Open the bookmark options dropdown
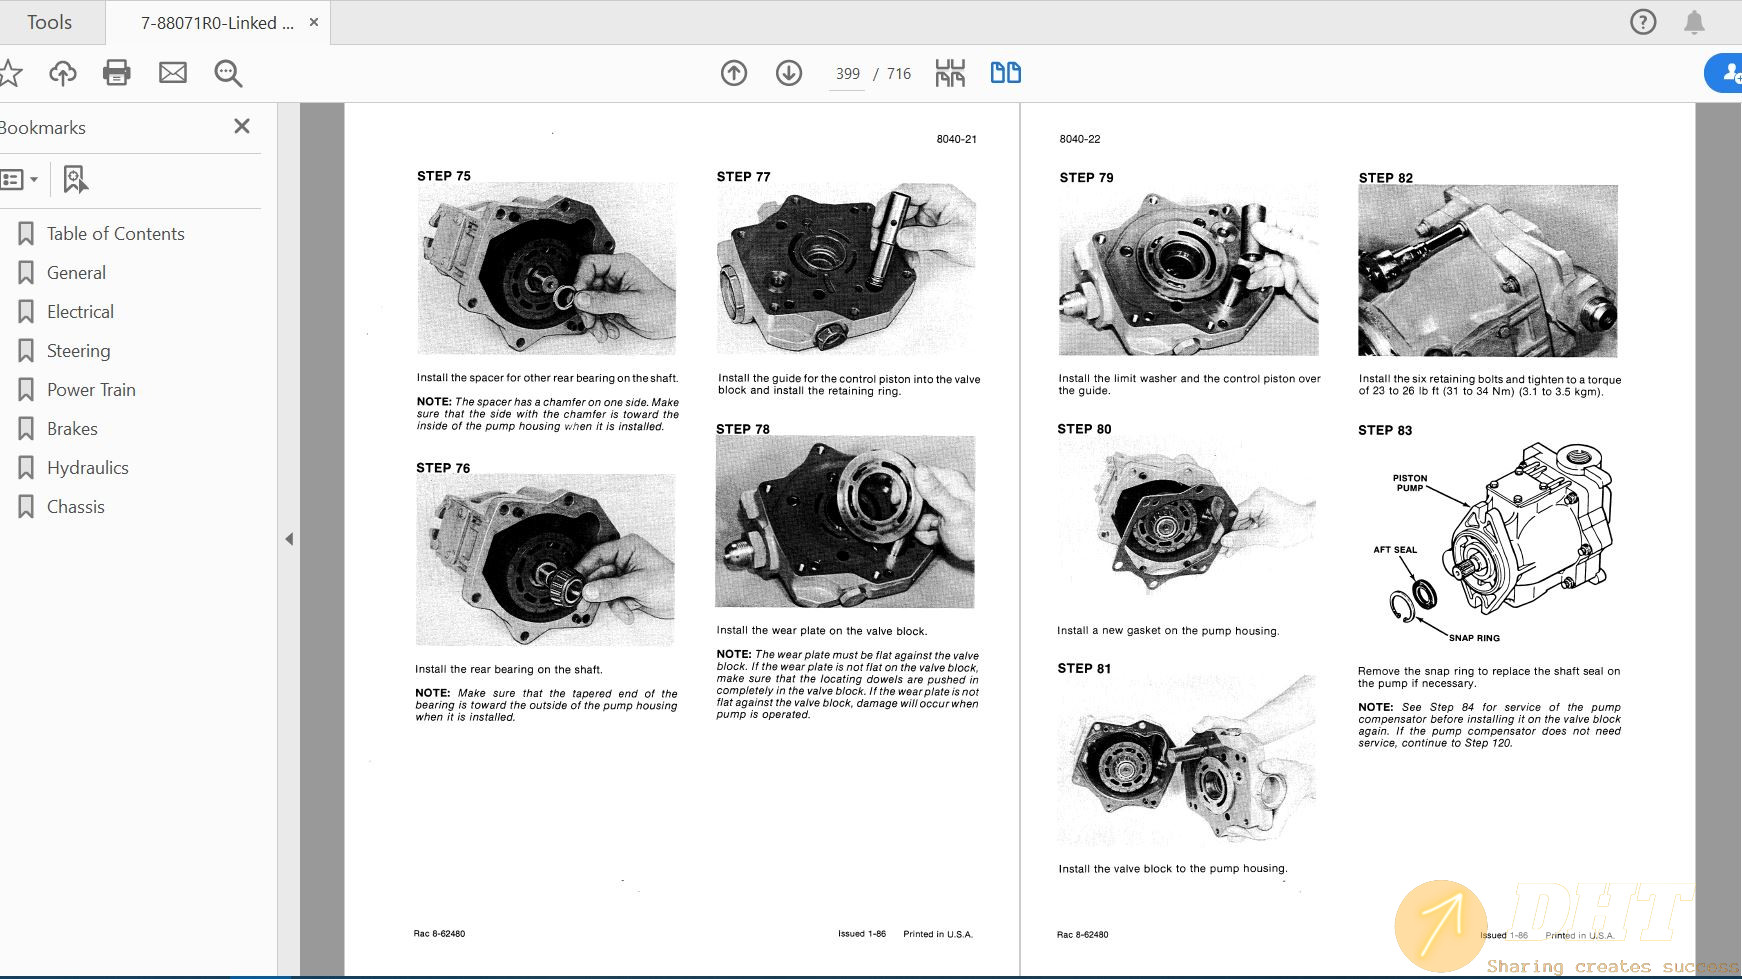This screenshot has width=1742, height=979. tap(21, 179)
